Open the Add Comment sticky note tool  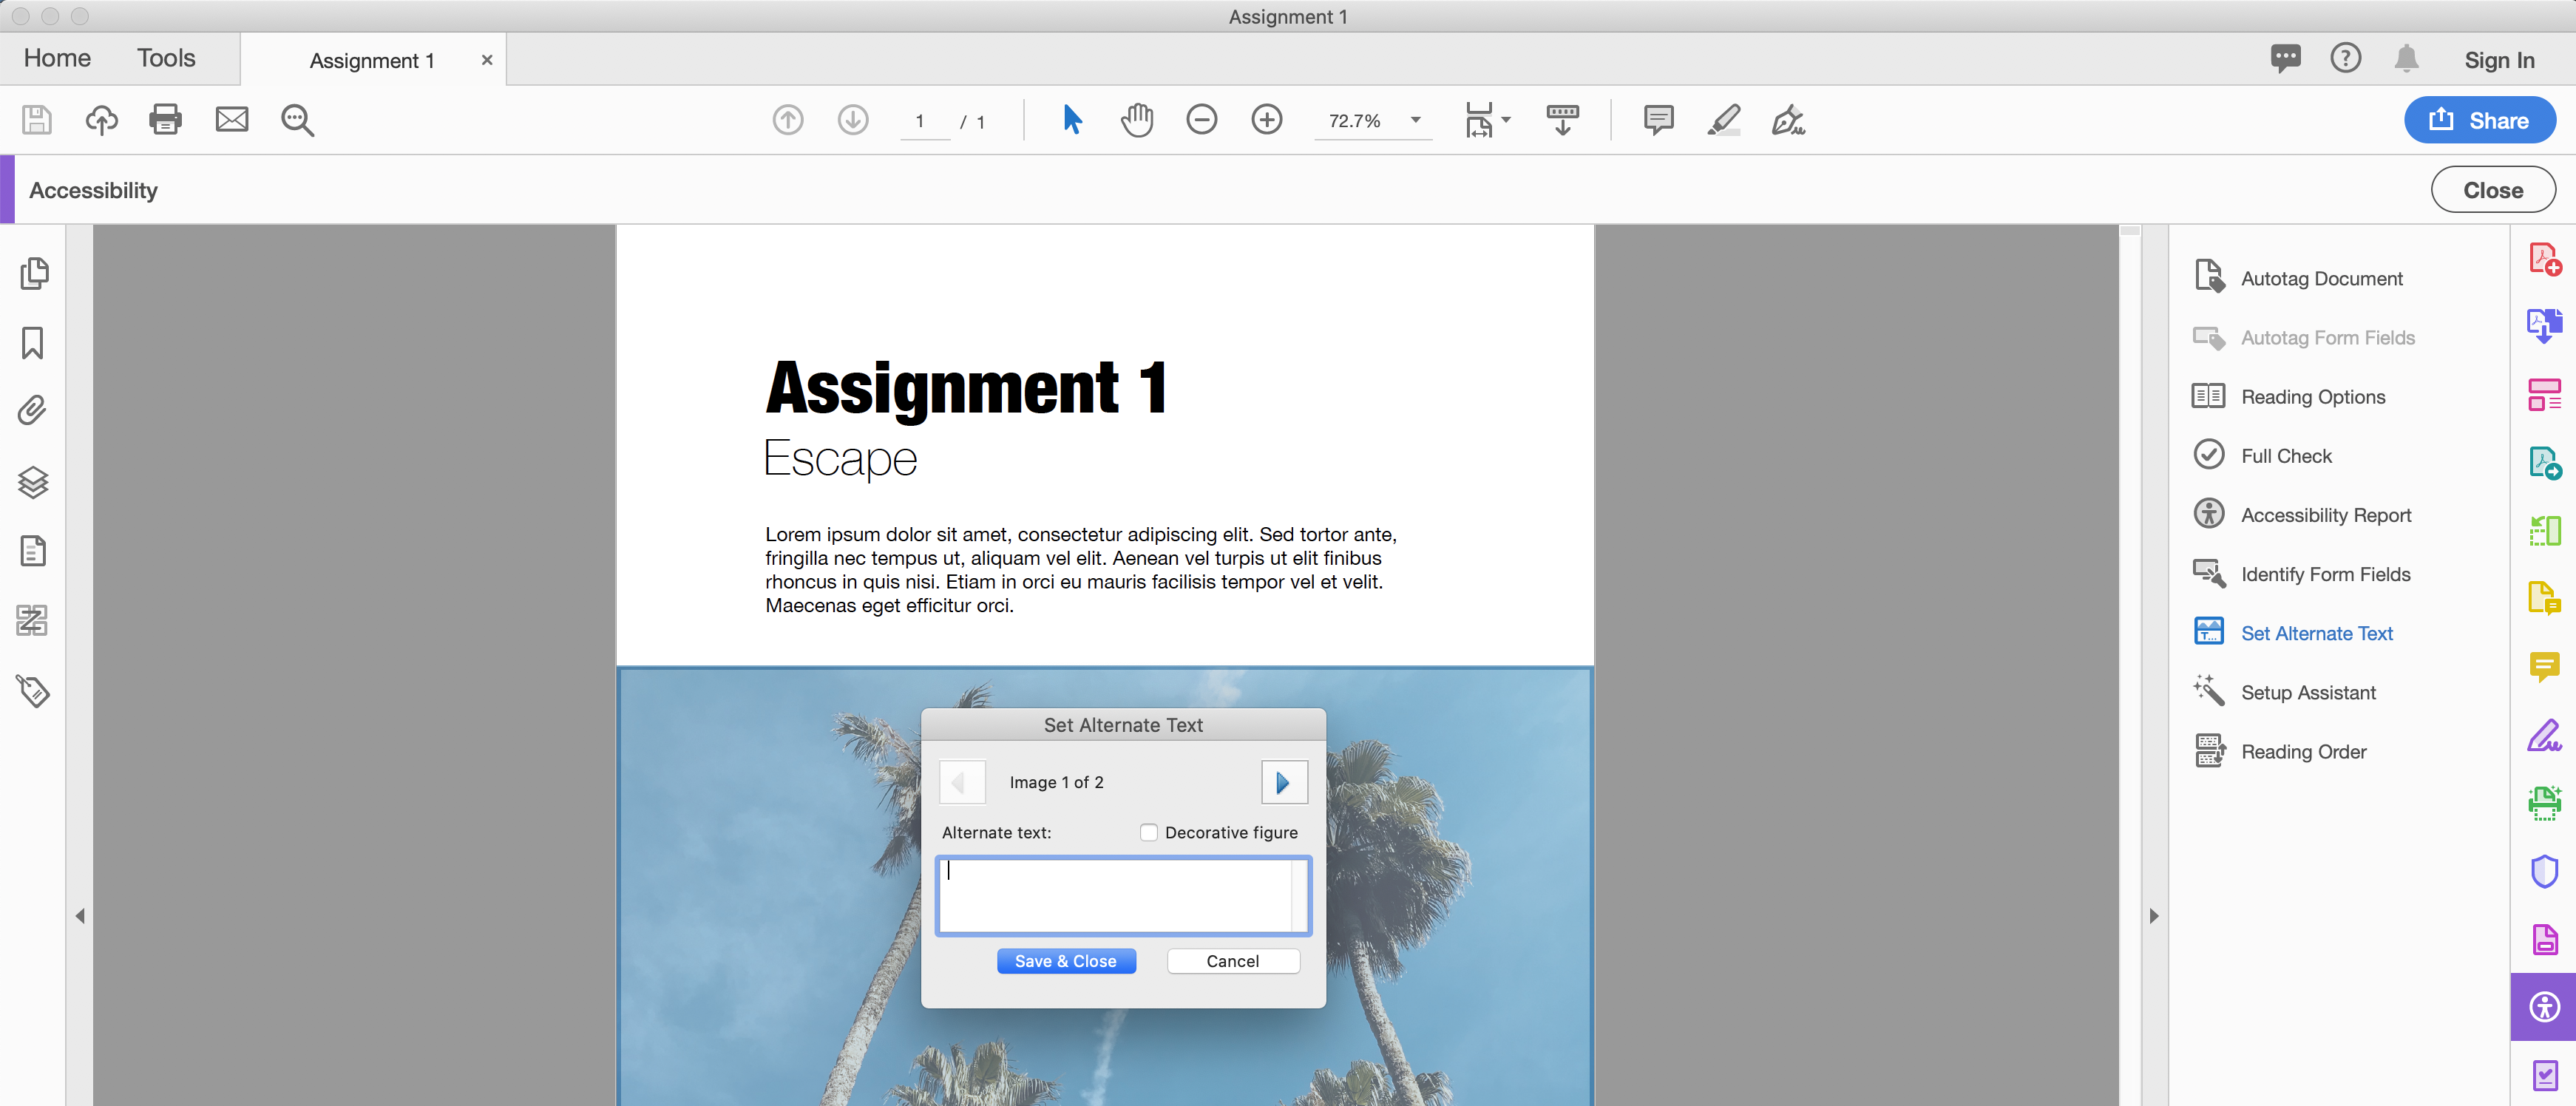pyautogui.click(x=1658, y=120)
